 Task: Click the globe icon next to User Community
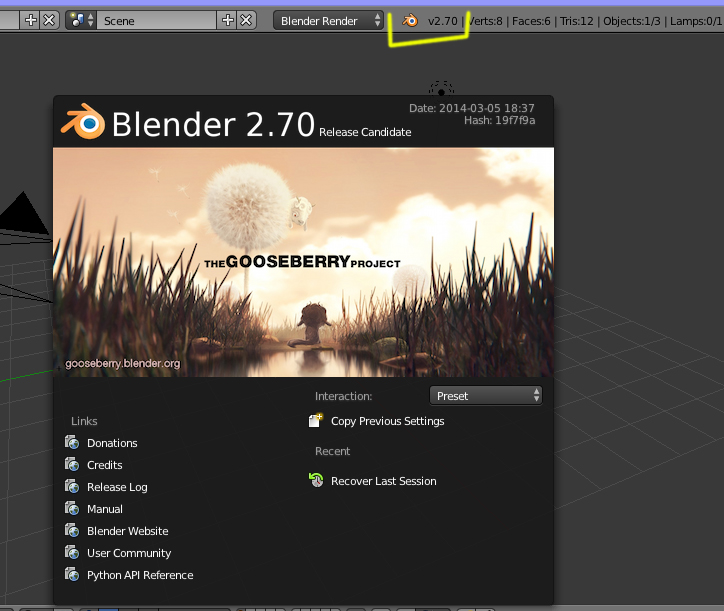72,552
